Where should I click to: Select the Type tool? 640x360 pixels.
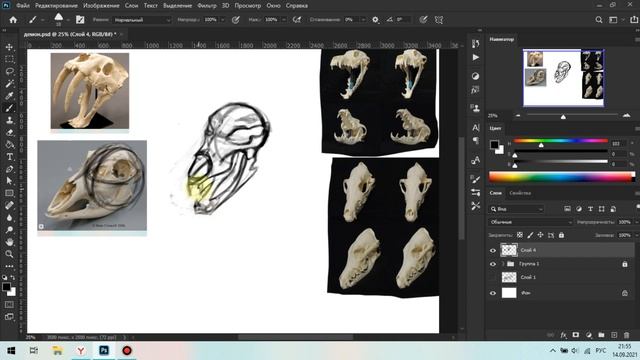pyautogui.click(x=9, y=157)
